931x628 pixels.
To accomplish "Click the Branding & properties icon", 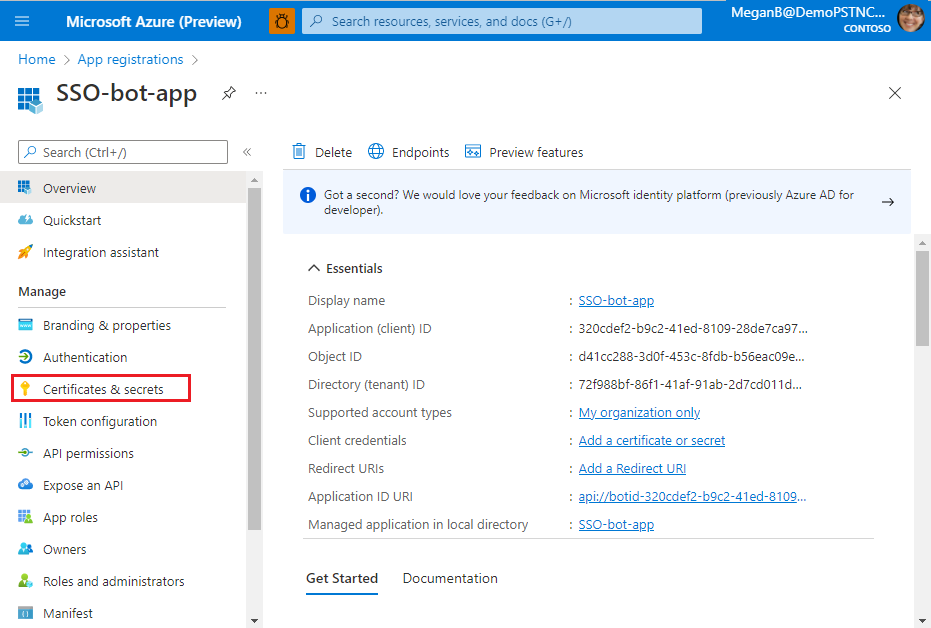I will tap(26, 325).
